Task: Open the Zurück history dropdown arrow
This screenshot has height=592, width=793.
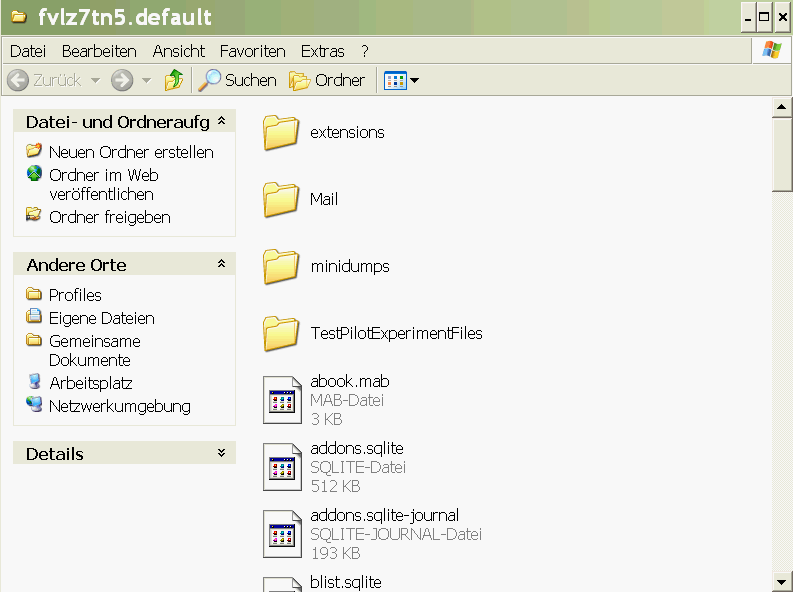Action: pos(96,80)
